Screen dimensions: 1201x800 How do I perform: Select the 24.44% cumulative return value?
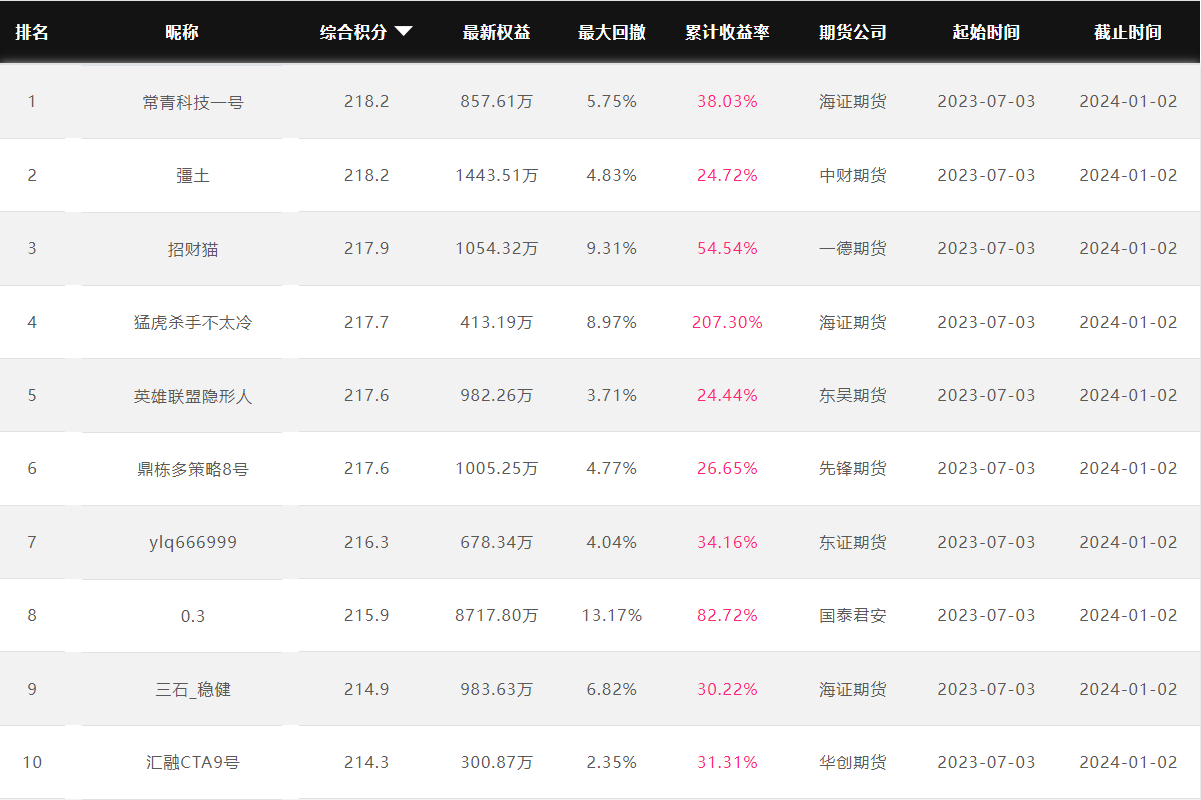tap(727, 396)
